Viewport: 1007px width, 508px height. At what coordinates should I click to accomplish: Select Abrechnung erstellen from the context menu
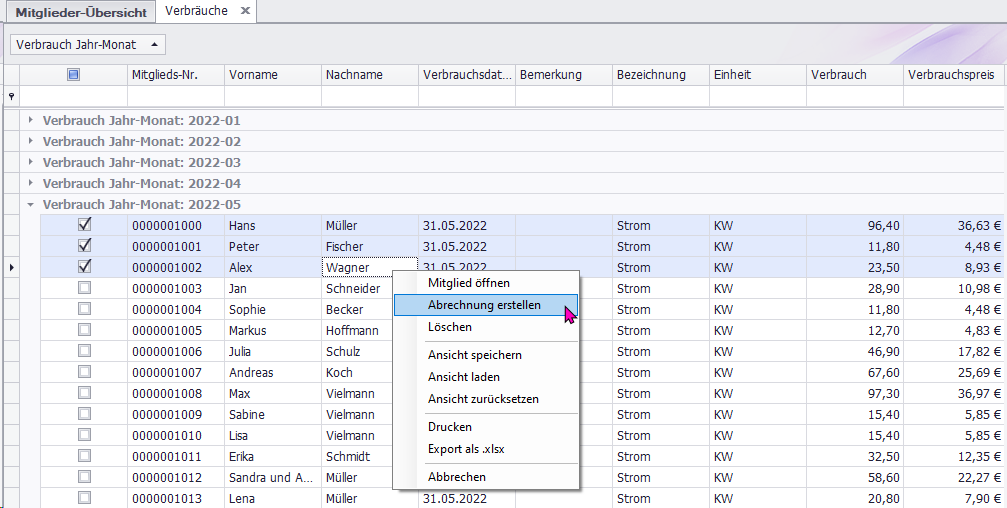(484, 305)
